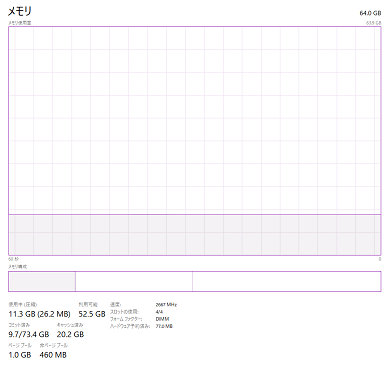This screenshot has width=388, height=366.
Task: Click the shaded in-use segment of memory composition bar
Action: click(42, 281)
